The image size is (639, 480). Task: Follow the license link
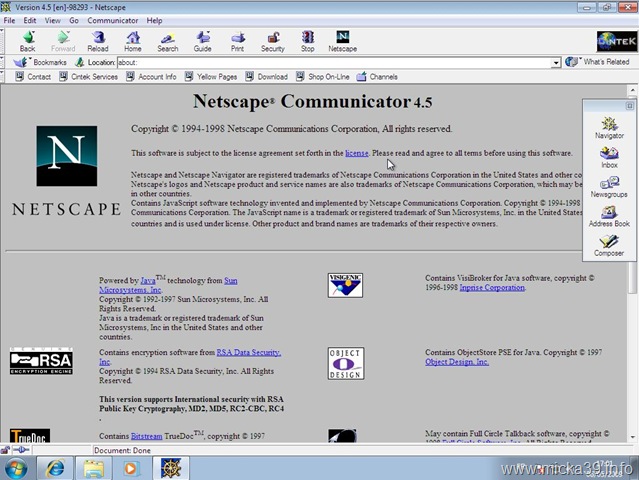(x=357, y=153)
